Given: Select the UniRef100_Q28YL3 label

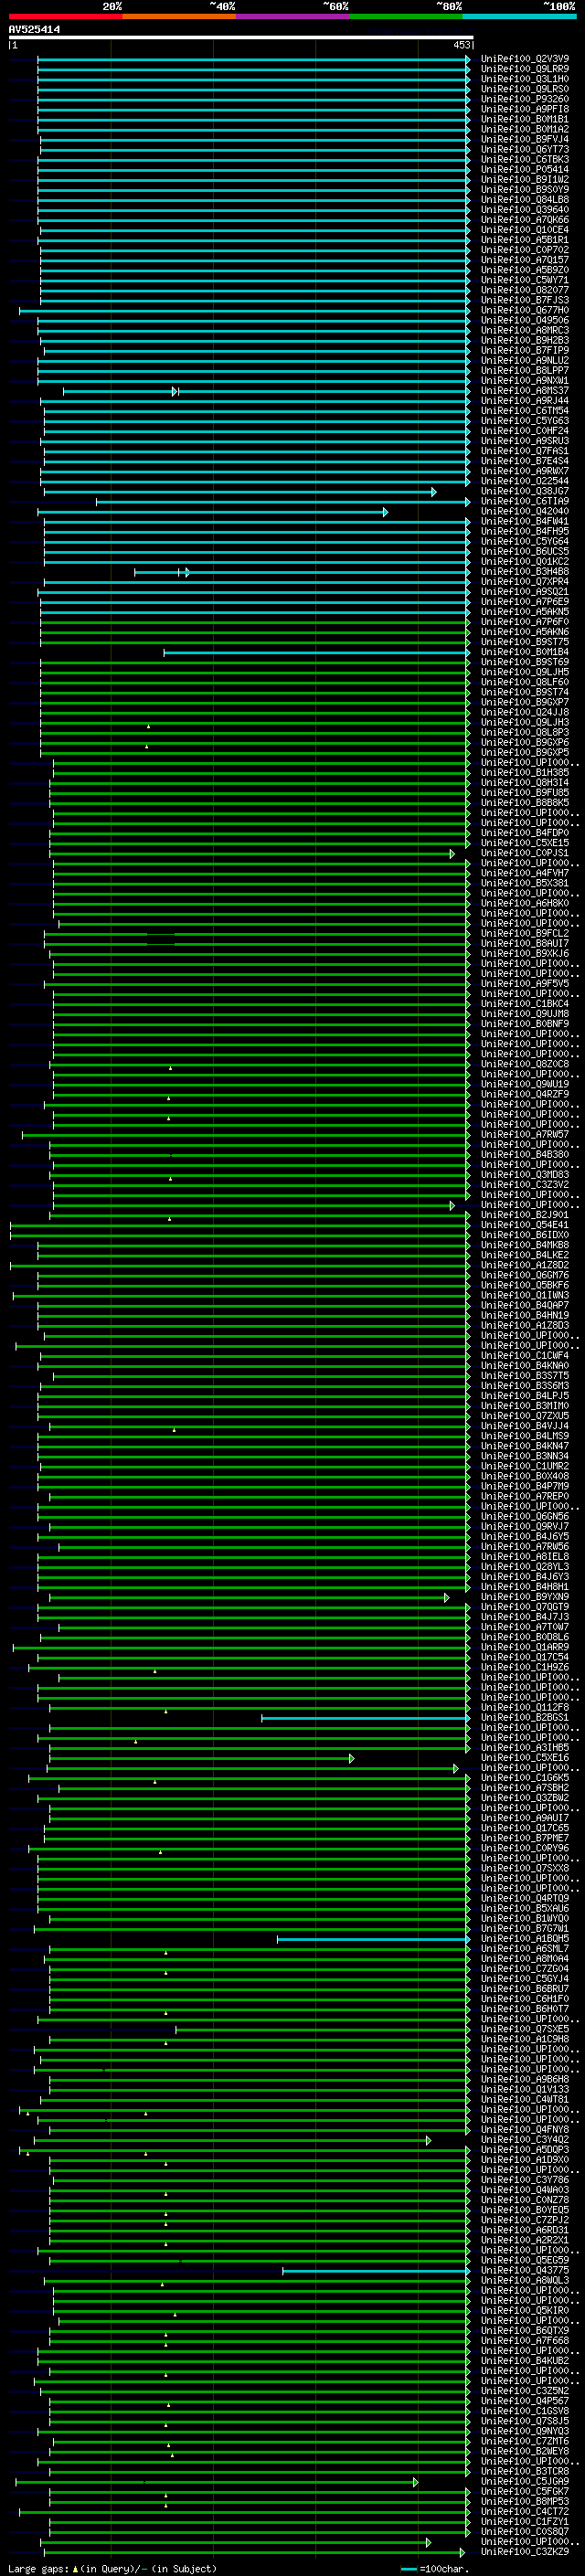Looking at the screenshot, I should coord(524,1567).
